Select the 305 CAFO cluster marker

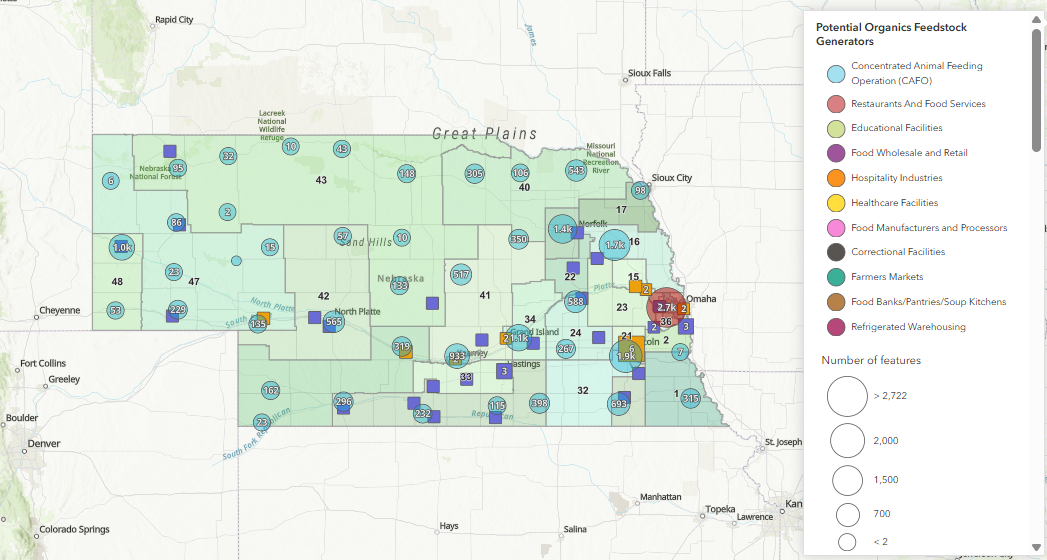point(475,174)
